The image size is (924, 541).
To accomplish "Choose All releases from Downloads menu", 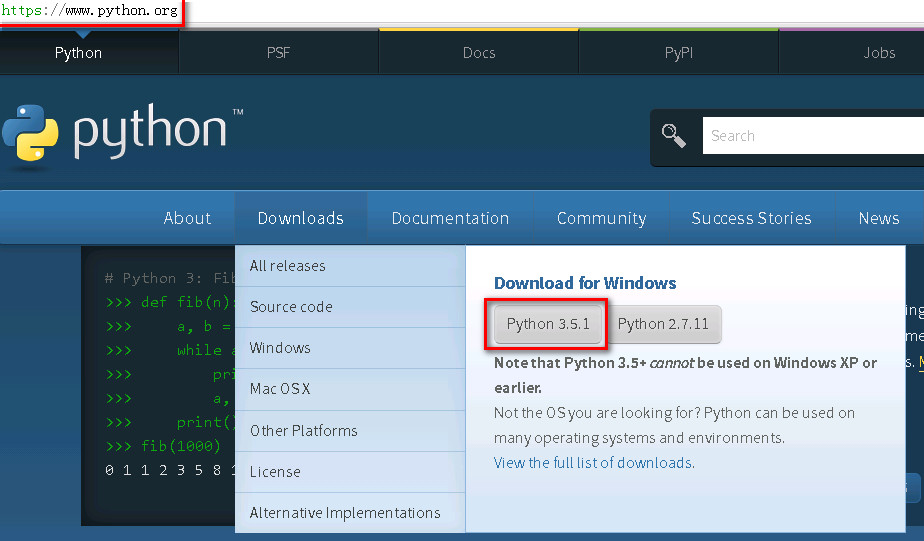I will [288, 266].
